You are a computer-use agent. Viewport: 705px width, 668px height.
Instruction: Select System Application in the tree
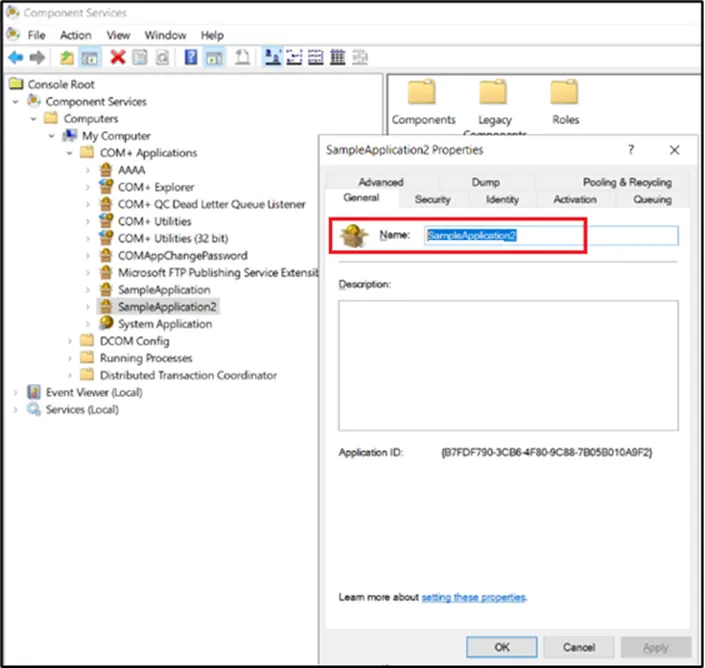coord(165,324)
